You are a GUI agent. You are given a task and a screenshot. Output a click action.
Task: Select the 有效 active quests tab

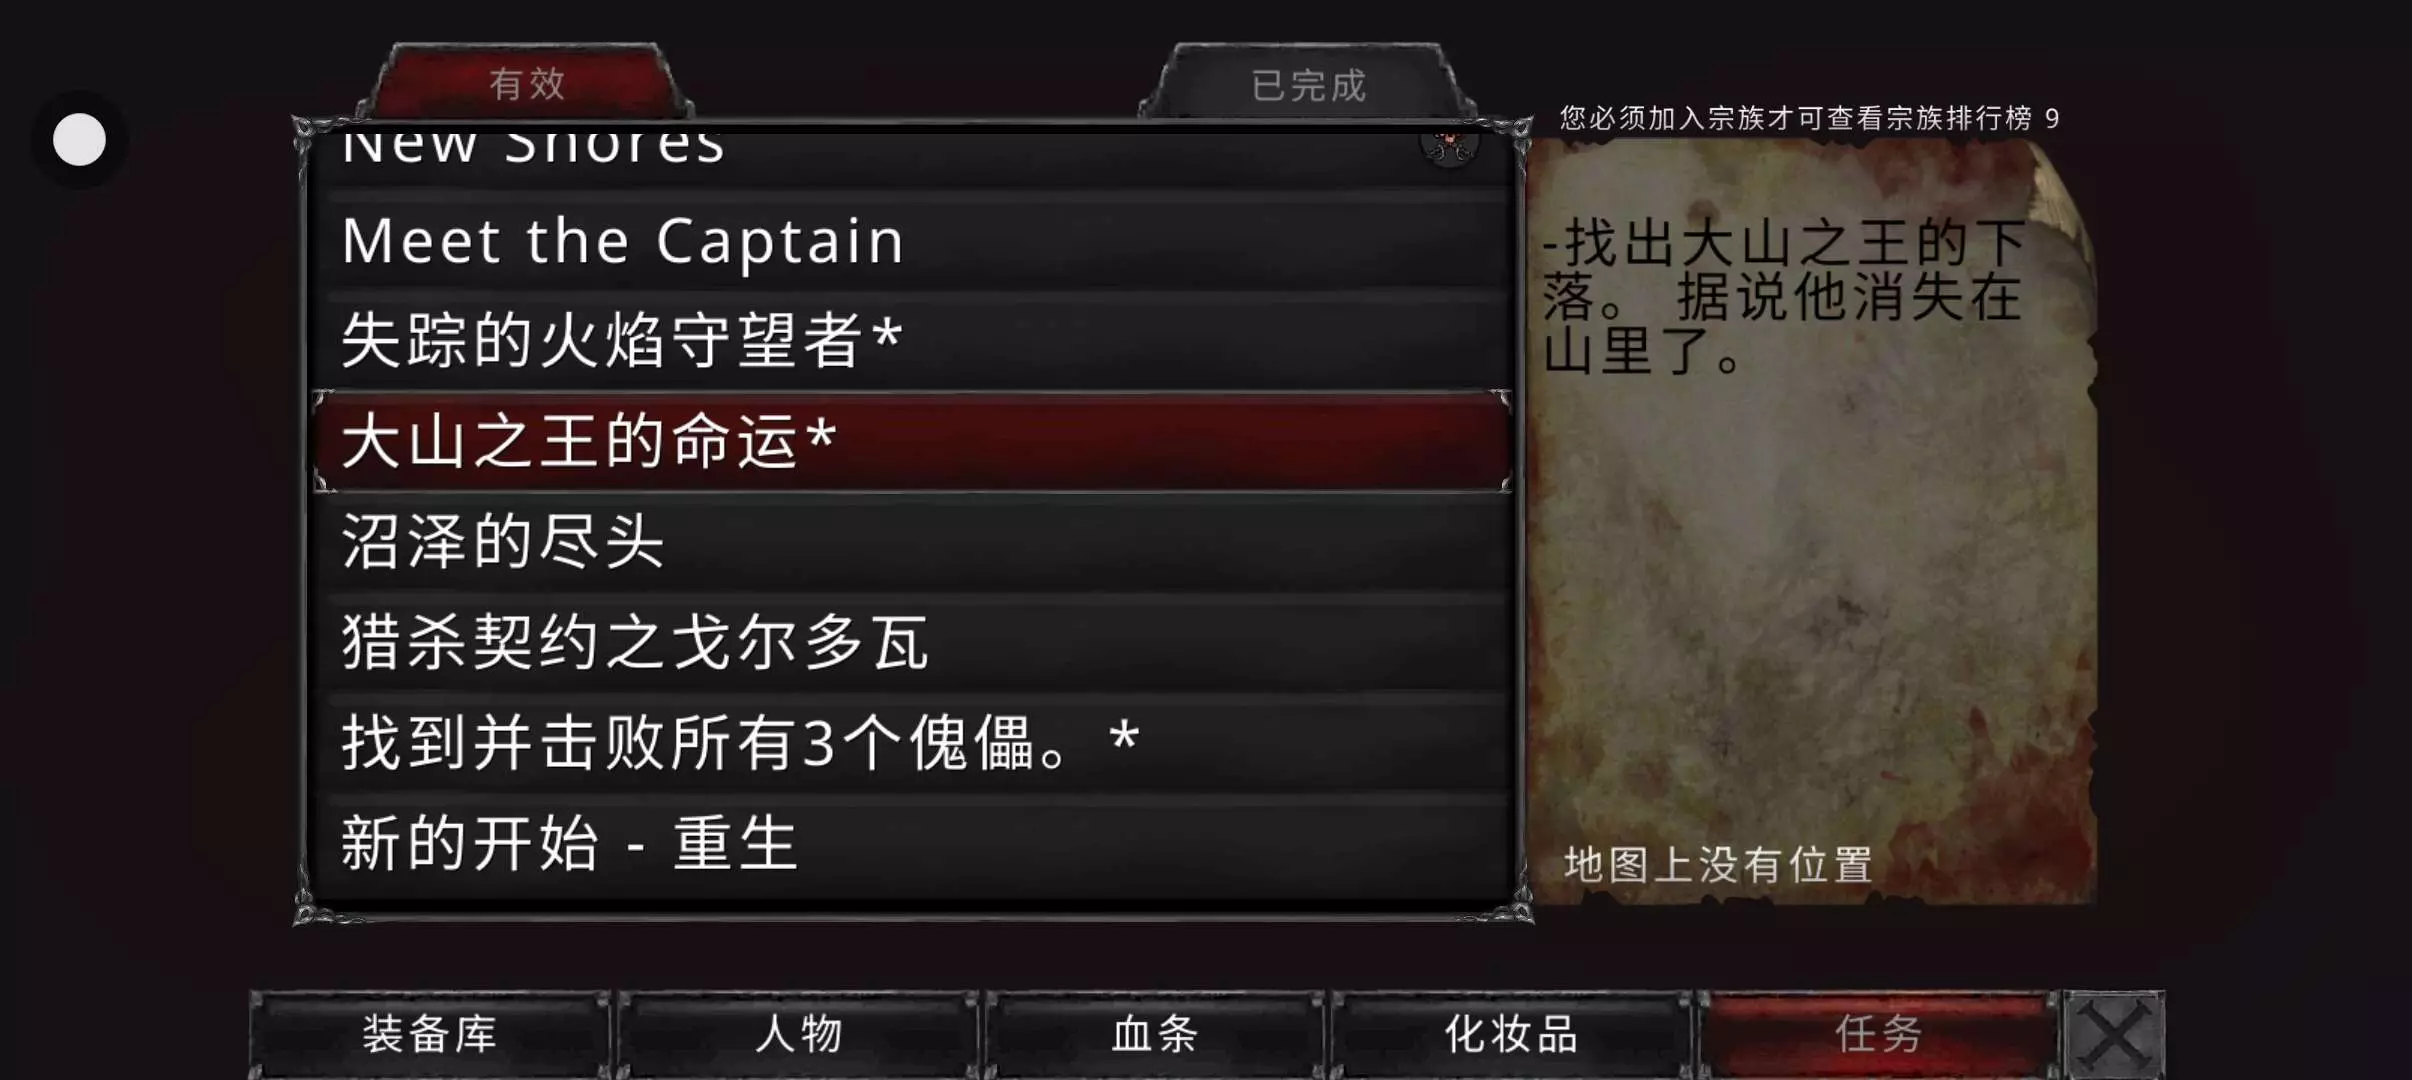pos(527,83)
